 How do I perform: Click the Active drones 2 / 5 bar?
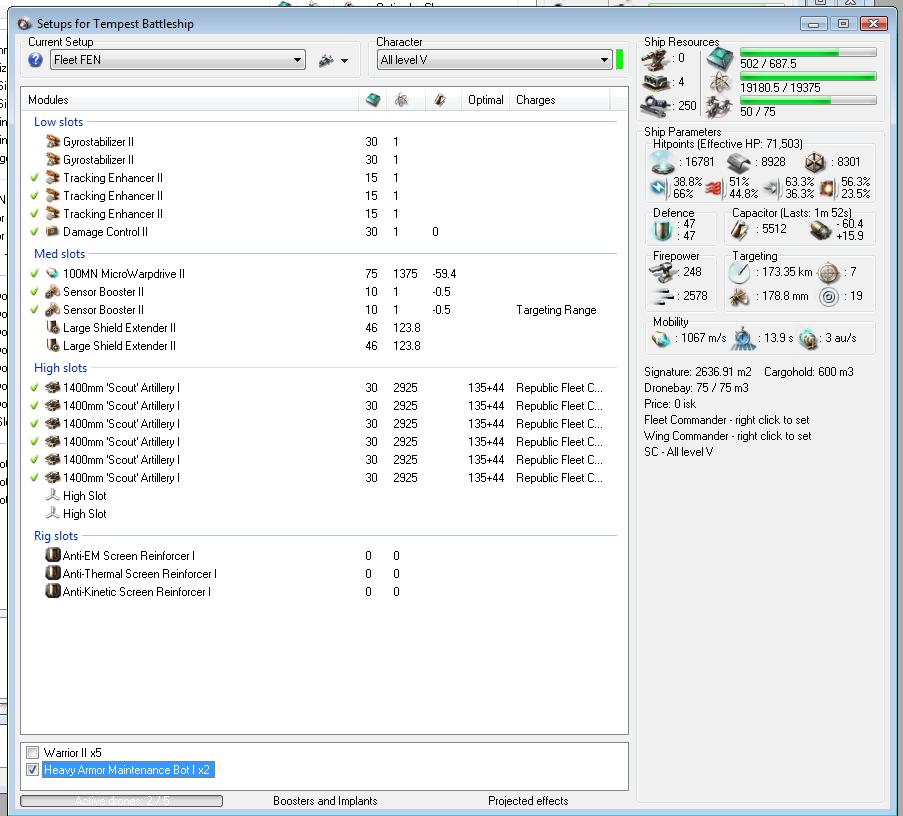122,801
